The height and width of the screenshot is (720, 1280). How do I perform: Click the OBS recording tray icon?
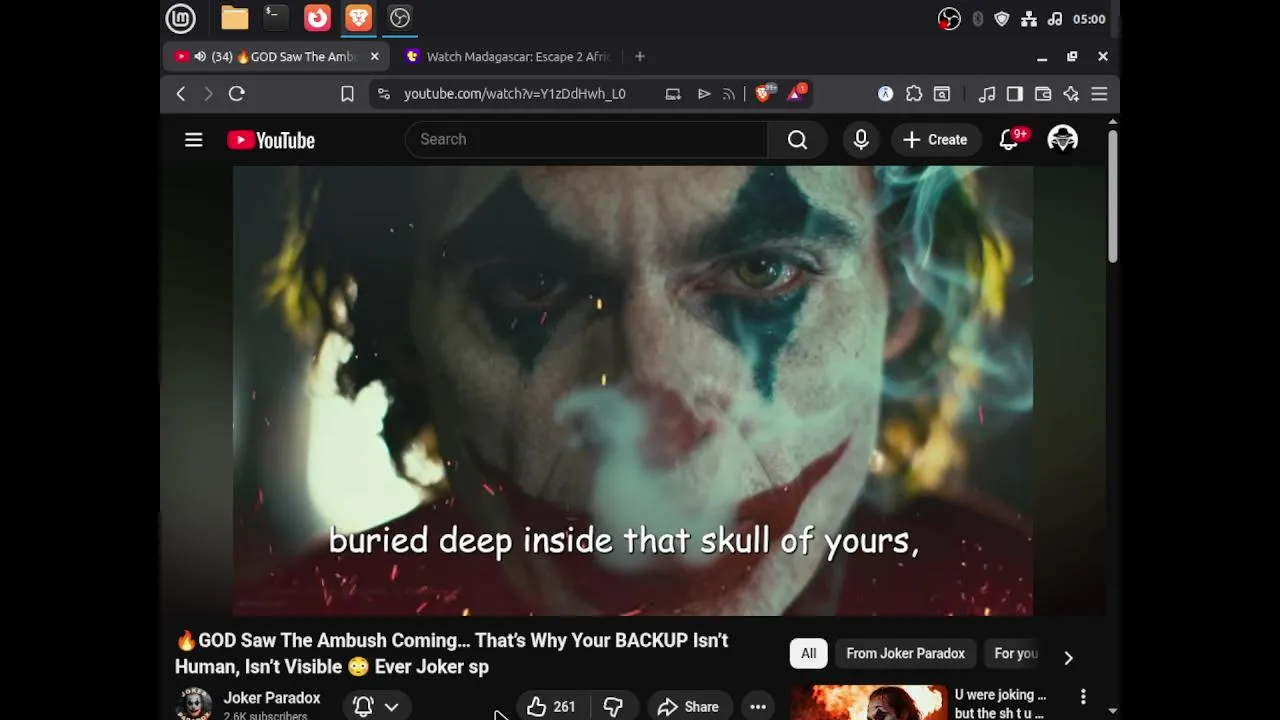[x=949, y=19]
